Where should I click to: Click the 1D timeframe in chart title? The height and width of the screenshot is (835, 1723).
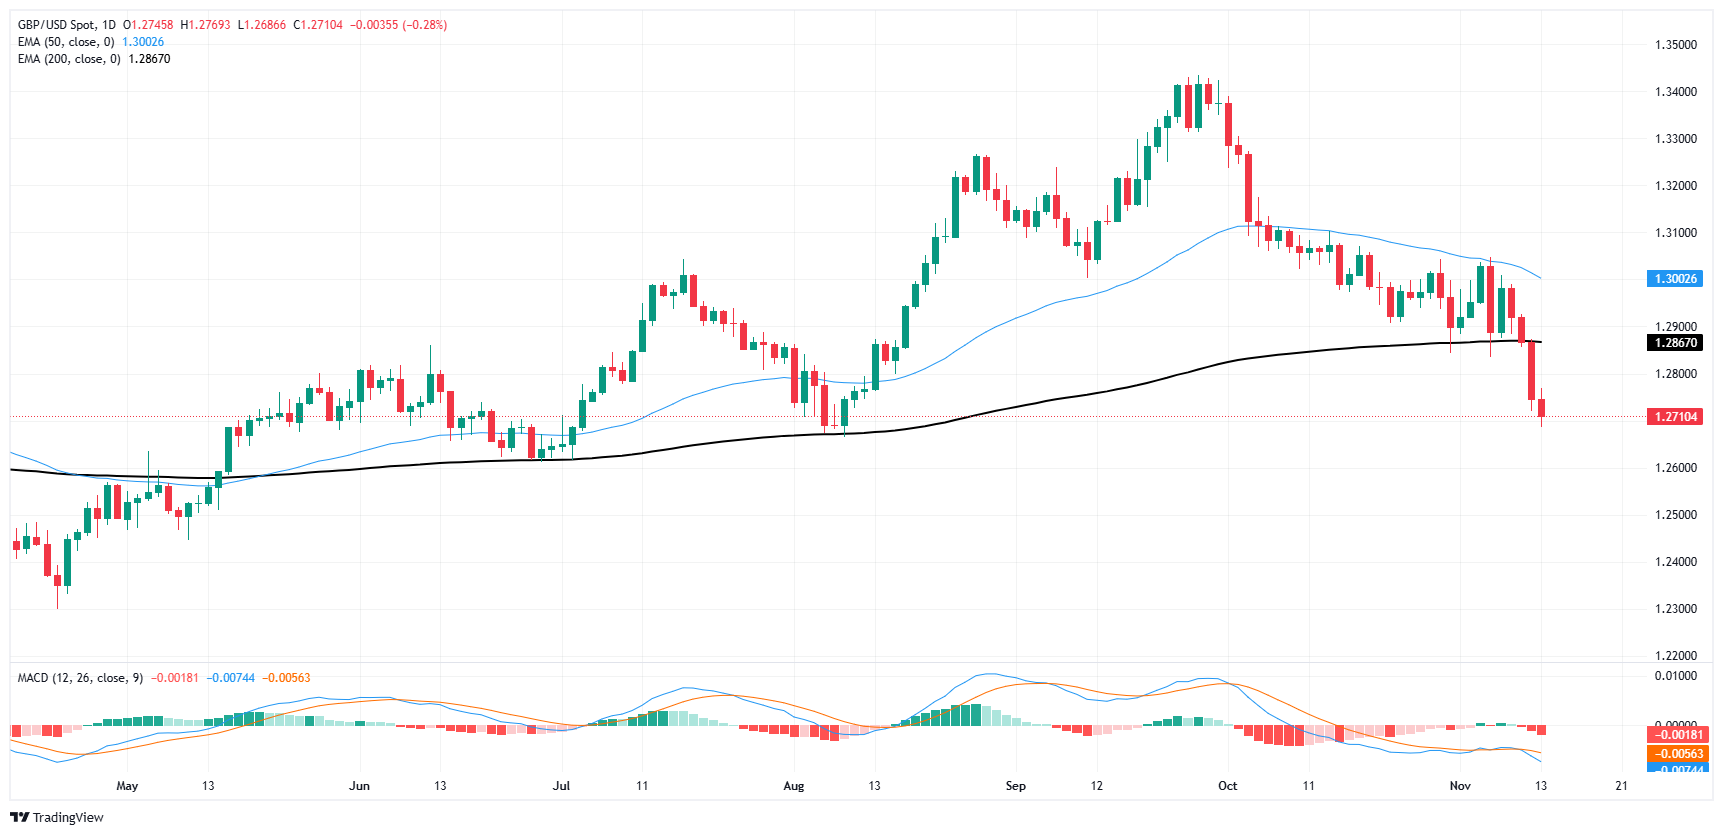109,25
